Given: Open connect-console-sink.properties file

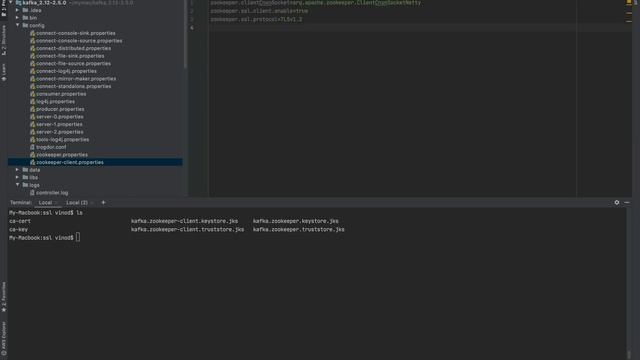Looking at the screenshot, I should (76, 33).
